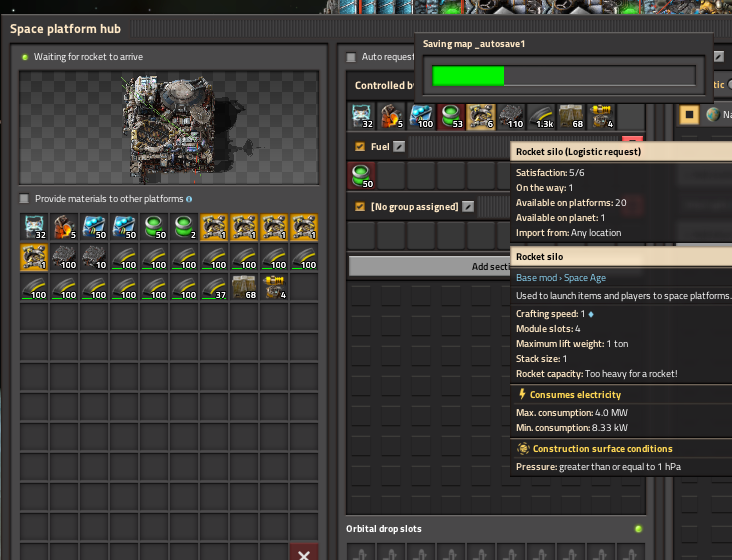The image size is (732, 560).
Task: Select the green fuel stack of 2 in hub inventory
Action: (x=184, y=227)
